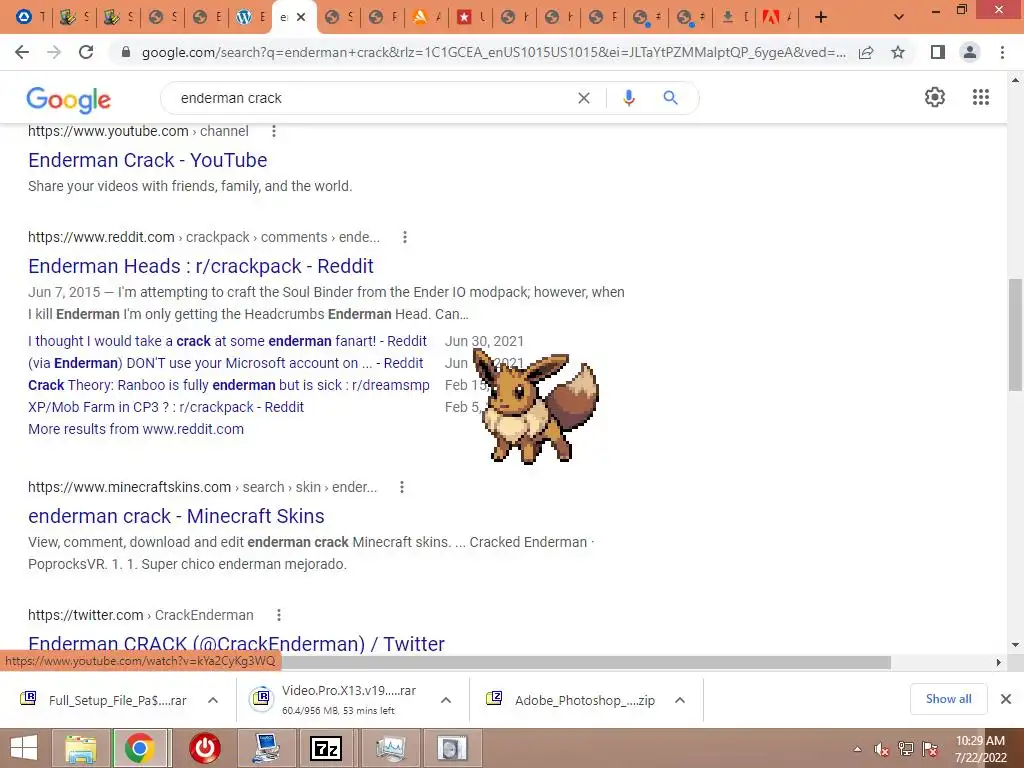Click the horizontal scrollbar at page bottom
The height and width of the screenshot is (768, 1024).
[584, 662]
